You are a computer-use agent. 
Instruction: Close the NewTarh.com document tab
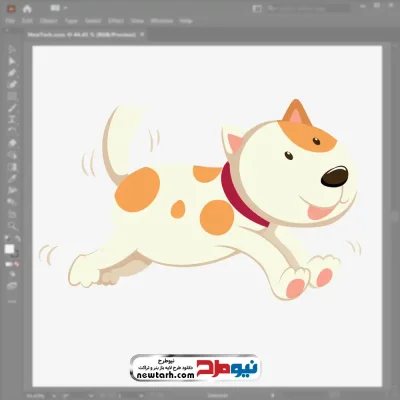tap(142, 34)
